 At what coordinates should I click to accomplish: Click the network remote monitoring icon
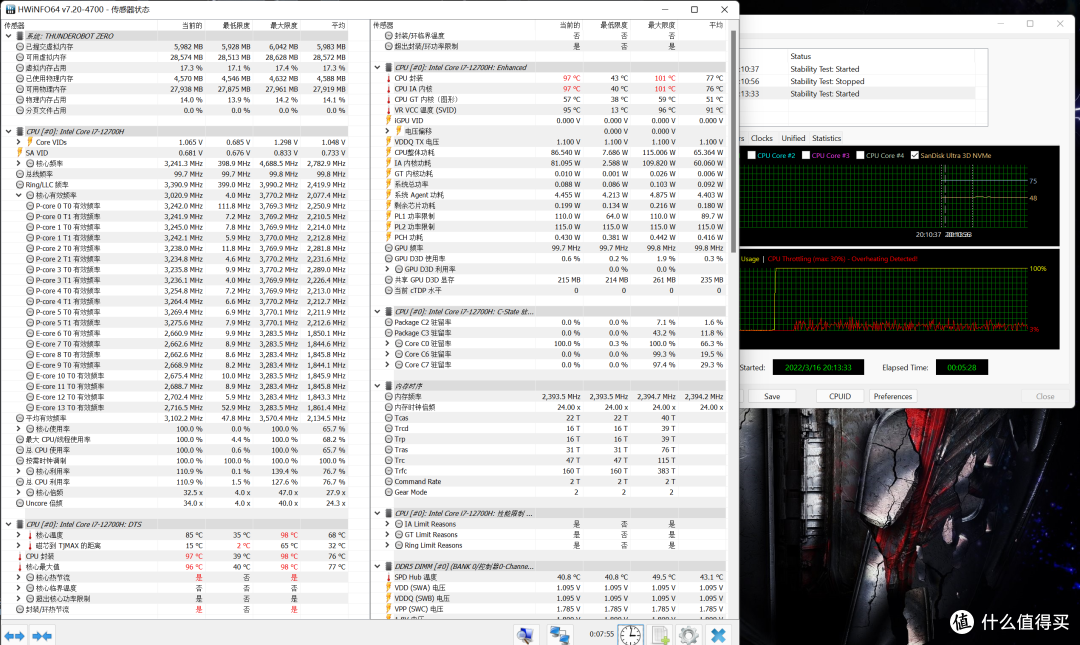click(560, 635)
